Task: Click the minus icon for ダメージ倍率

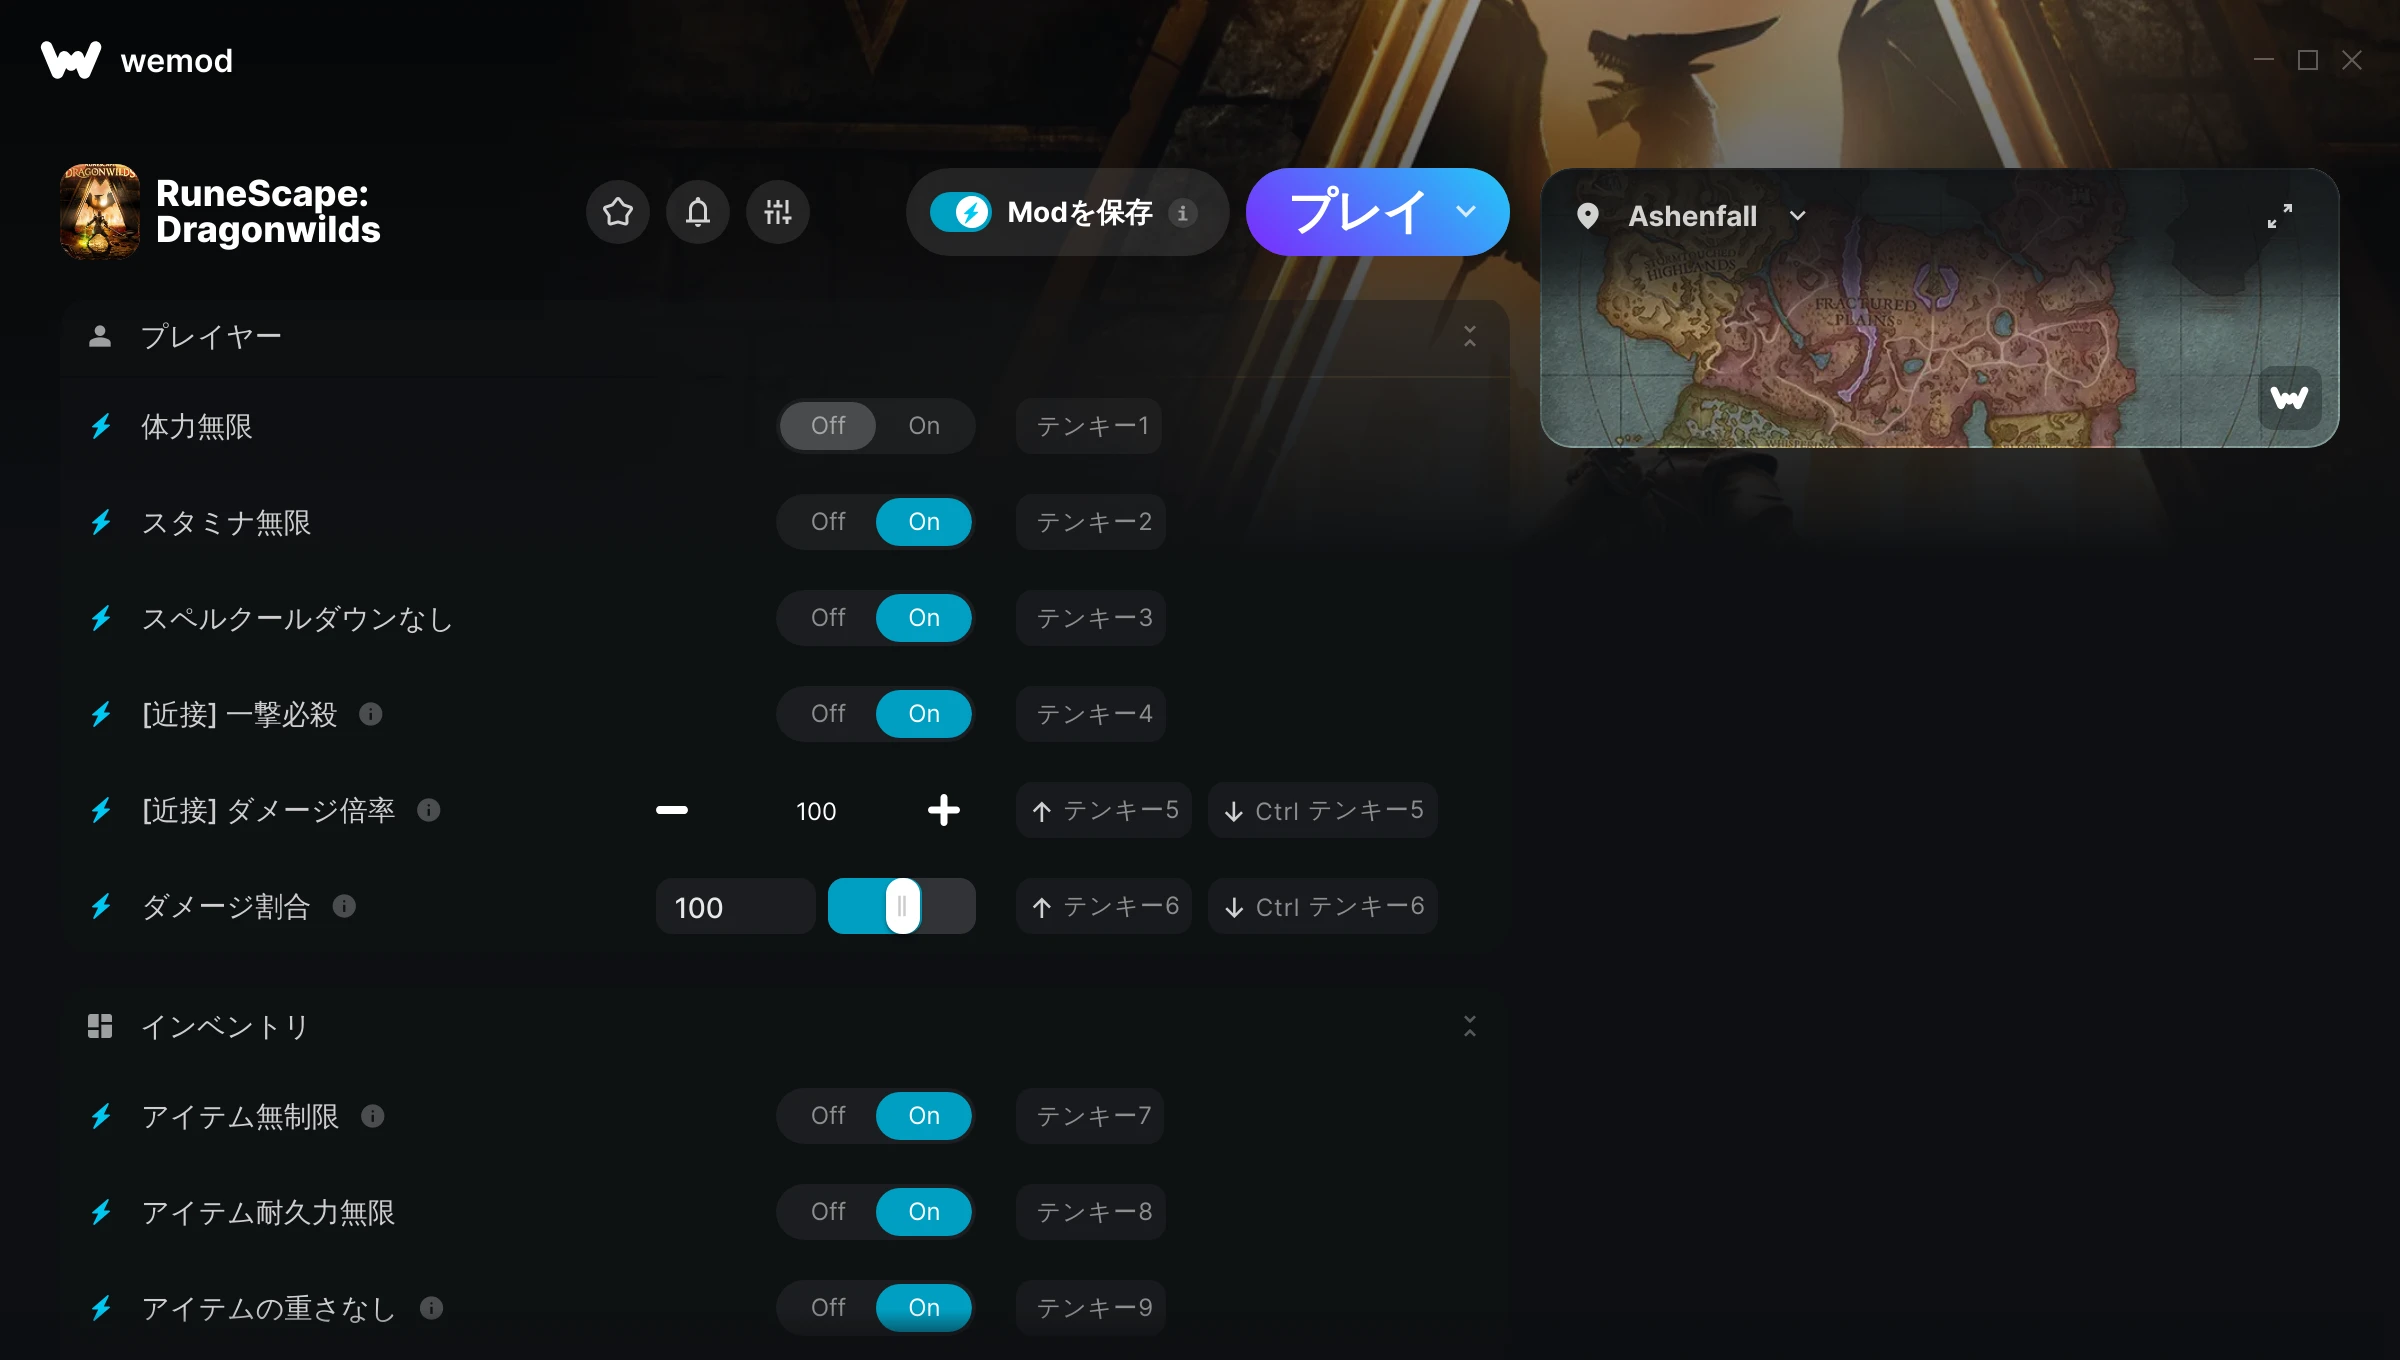Action: point(671,810)
